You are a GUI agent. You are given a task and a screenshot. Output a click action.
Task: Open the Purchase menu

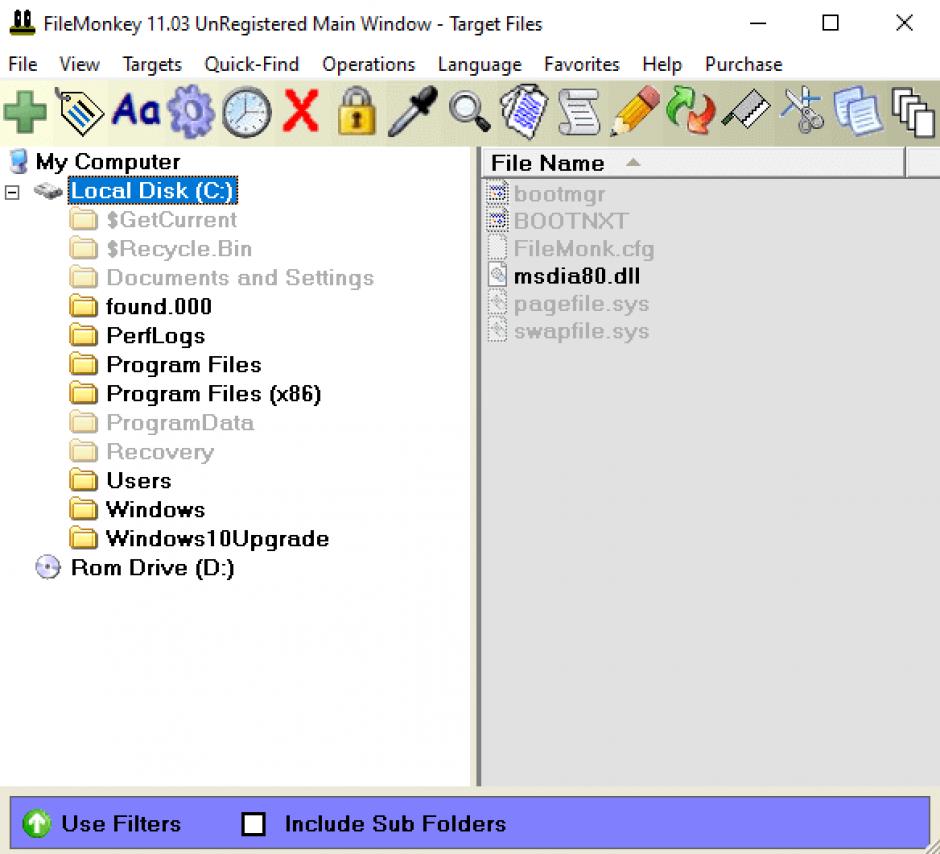pyautogui.click(x=743, y=64)
